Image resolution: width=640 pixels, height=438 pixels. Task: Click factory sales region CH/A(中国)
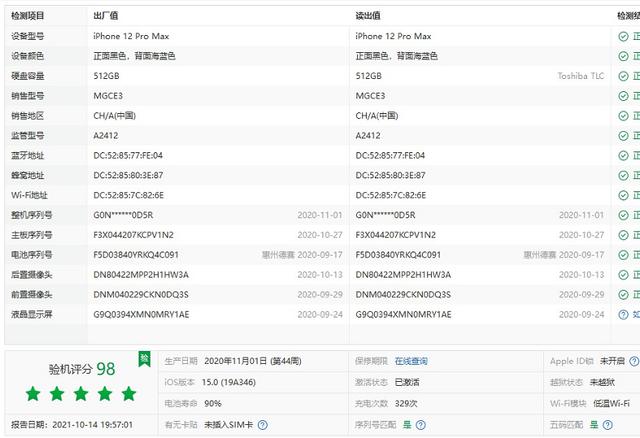(x=115, y=116)
